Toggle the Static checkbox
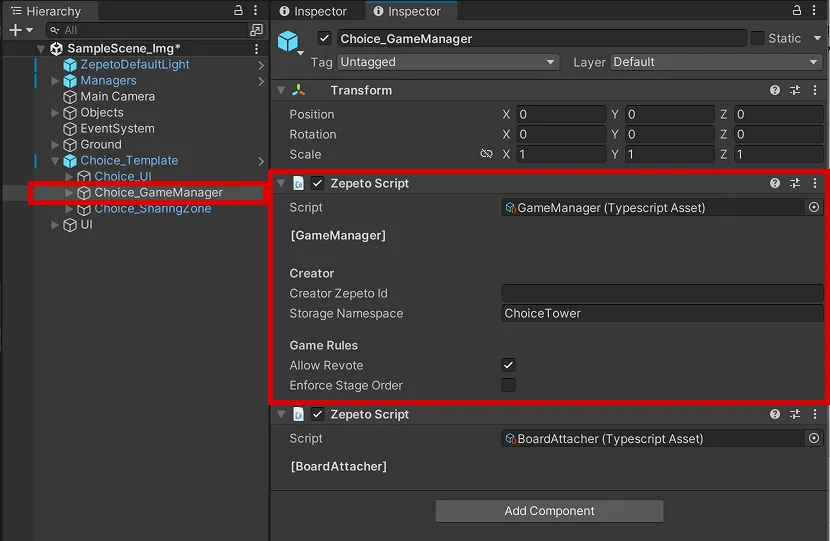Image resolution: width=830 pixels, height=541 pixels. pos(757,38)
